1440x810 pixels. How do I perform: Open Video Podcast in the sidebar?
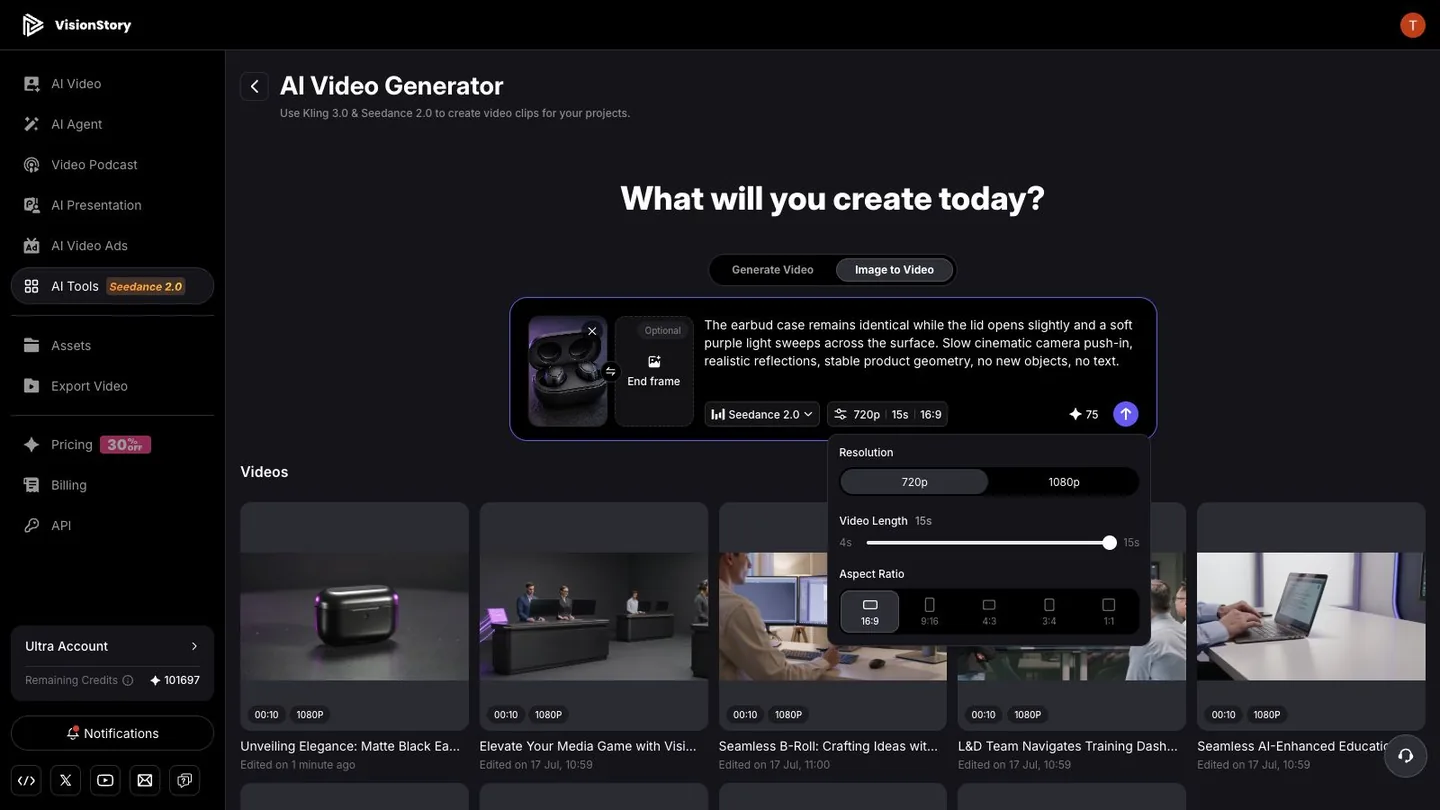pos(112,165)
